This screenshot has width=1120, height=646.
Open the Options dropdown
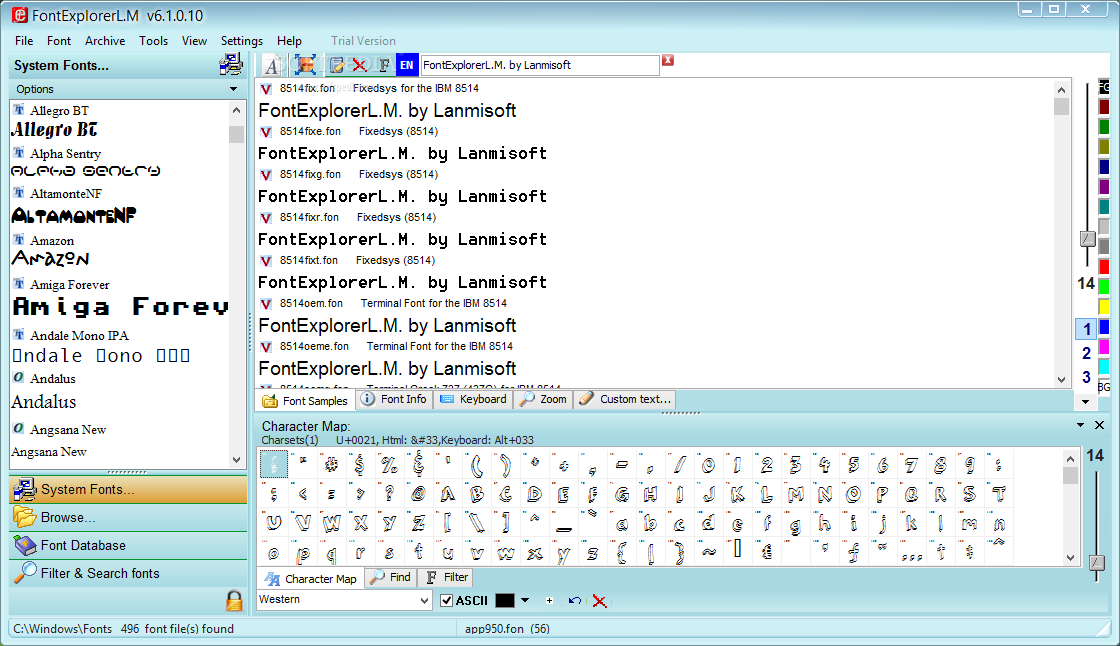tap(127, 89)
